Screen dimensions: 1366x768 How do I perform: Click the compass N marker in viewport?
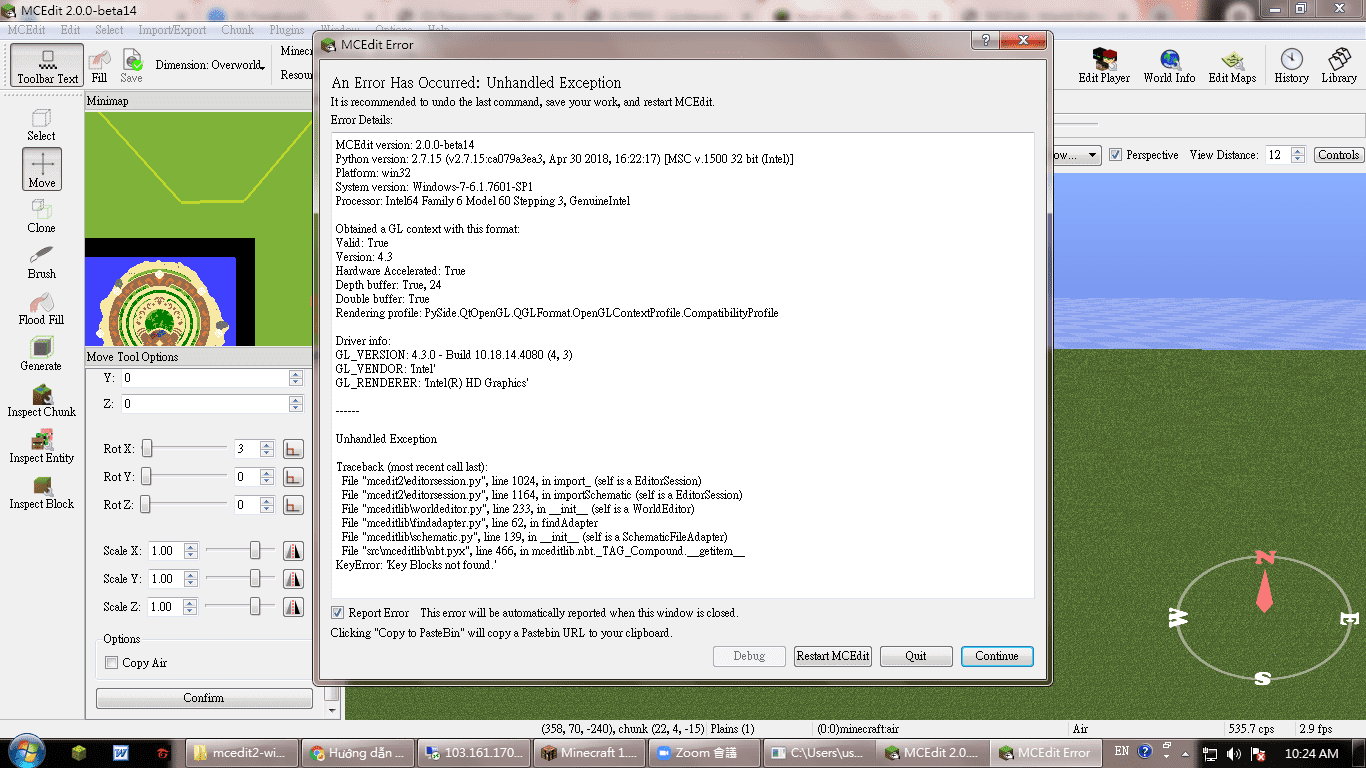tap(1265, 557)
